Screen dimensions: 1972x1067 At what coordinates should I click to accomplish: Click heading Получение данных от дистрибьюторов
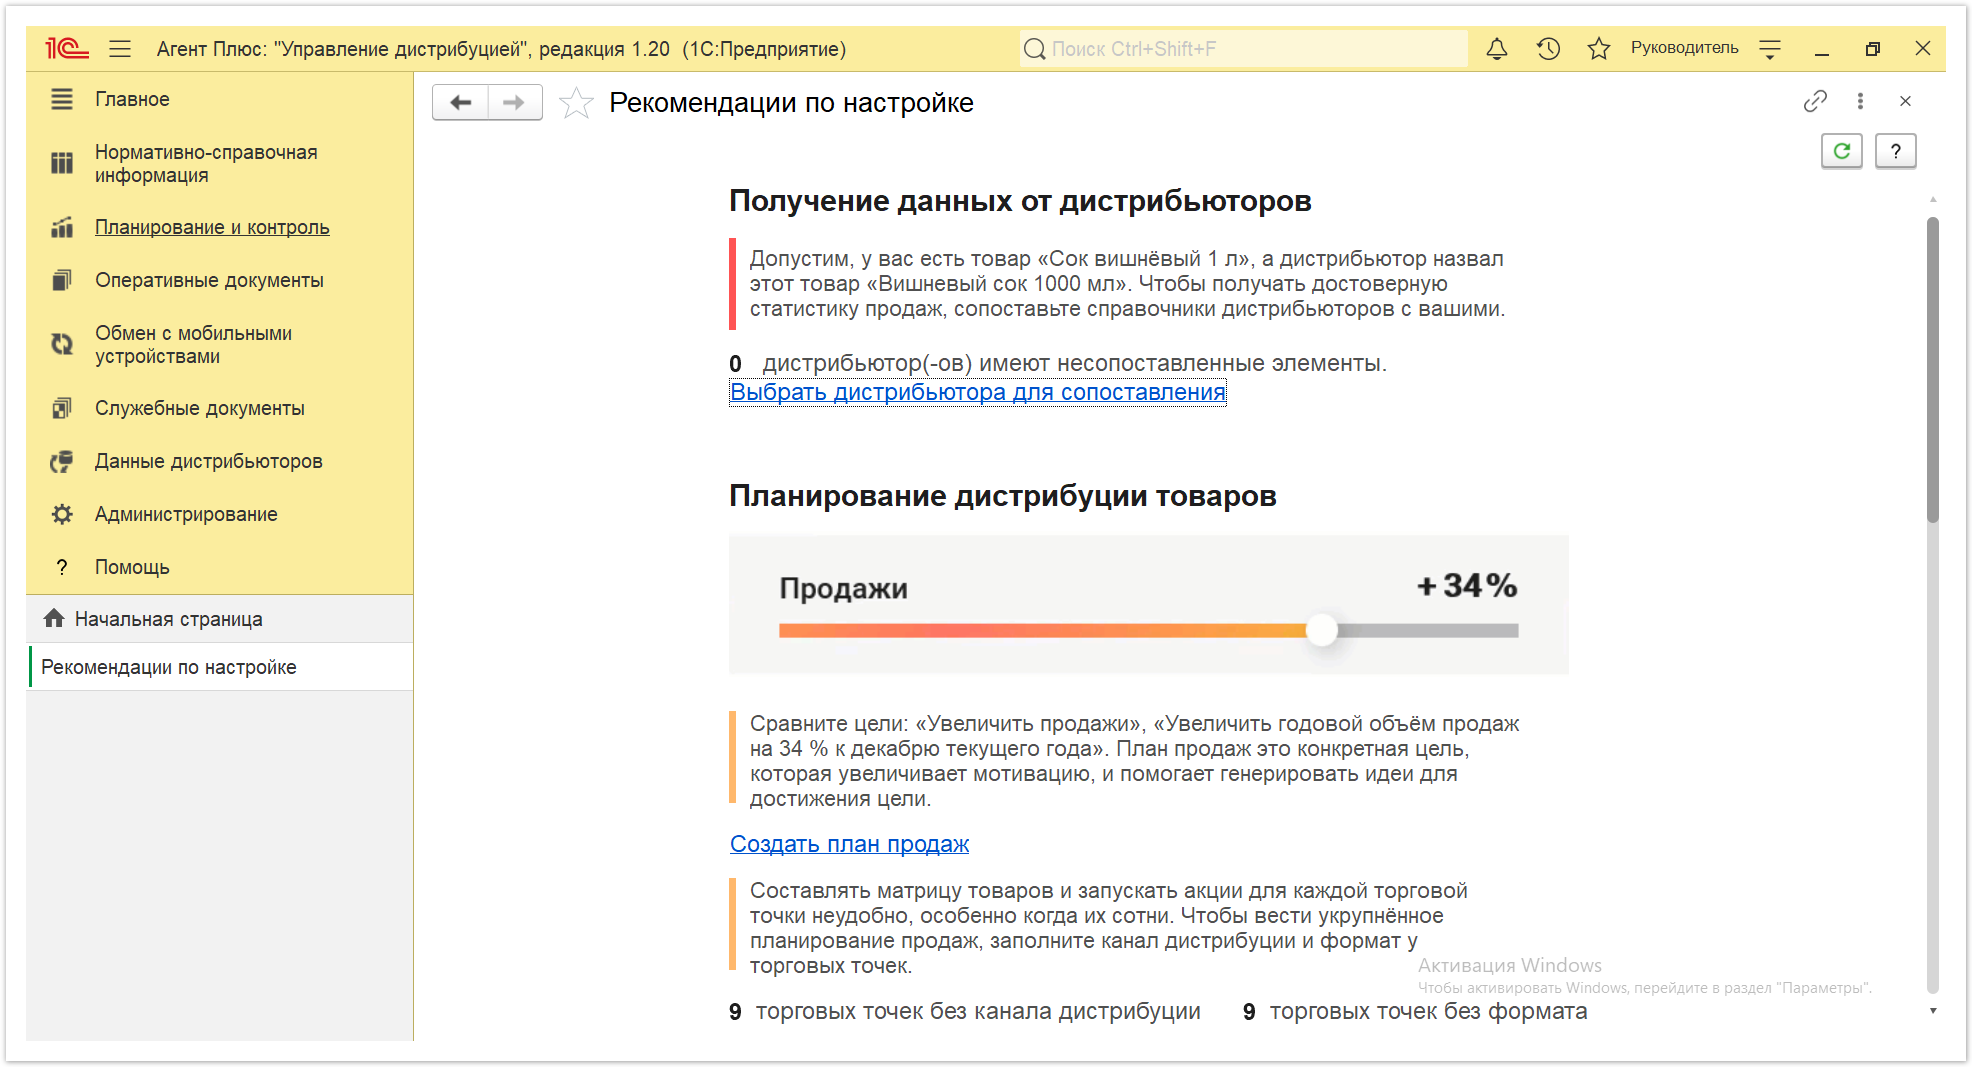click(1020, 201)
